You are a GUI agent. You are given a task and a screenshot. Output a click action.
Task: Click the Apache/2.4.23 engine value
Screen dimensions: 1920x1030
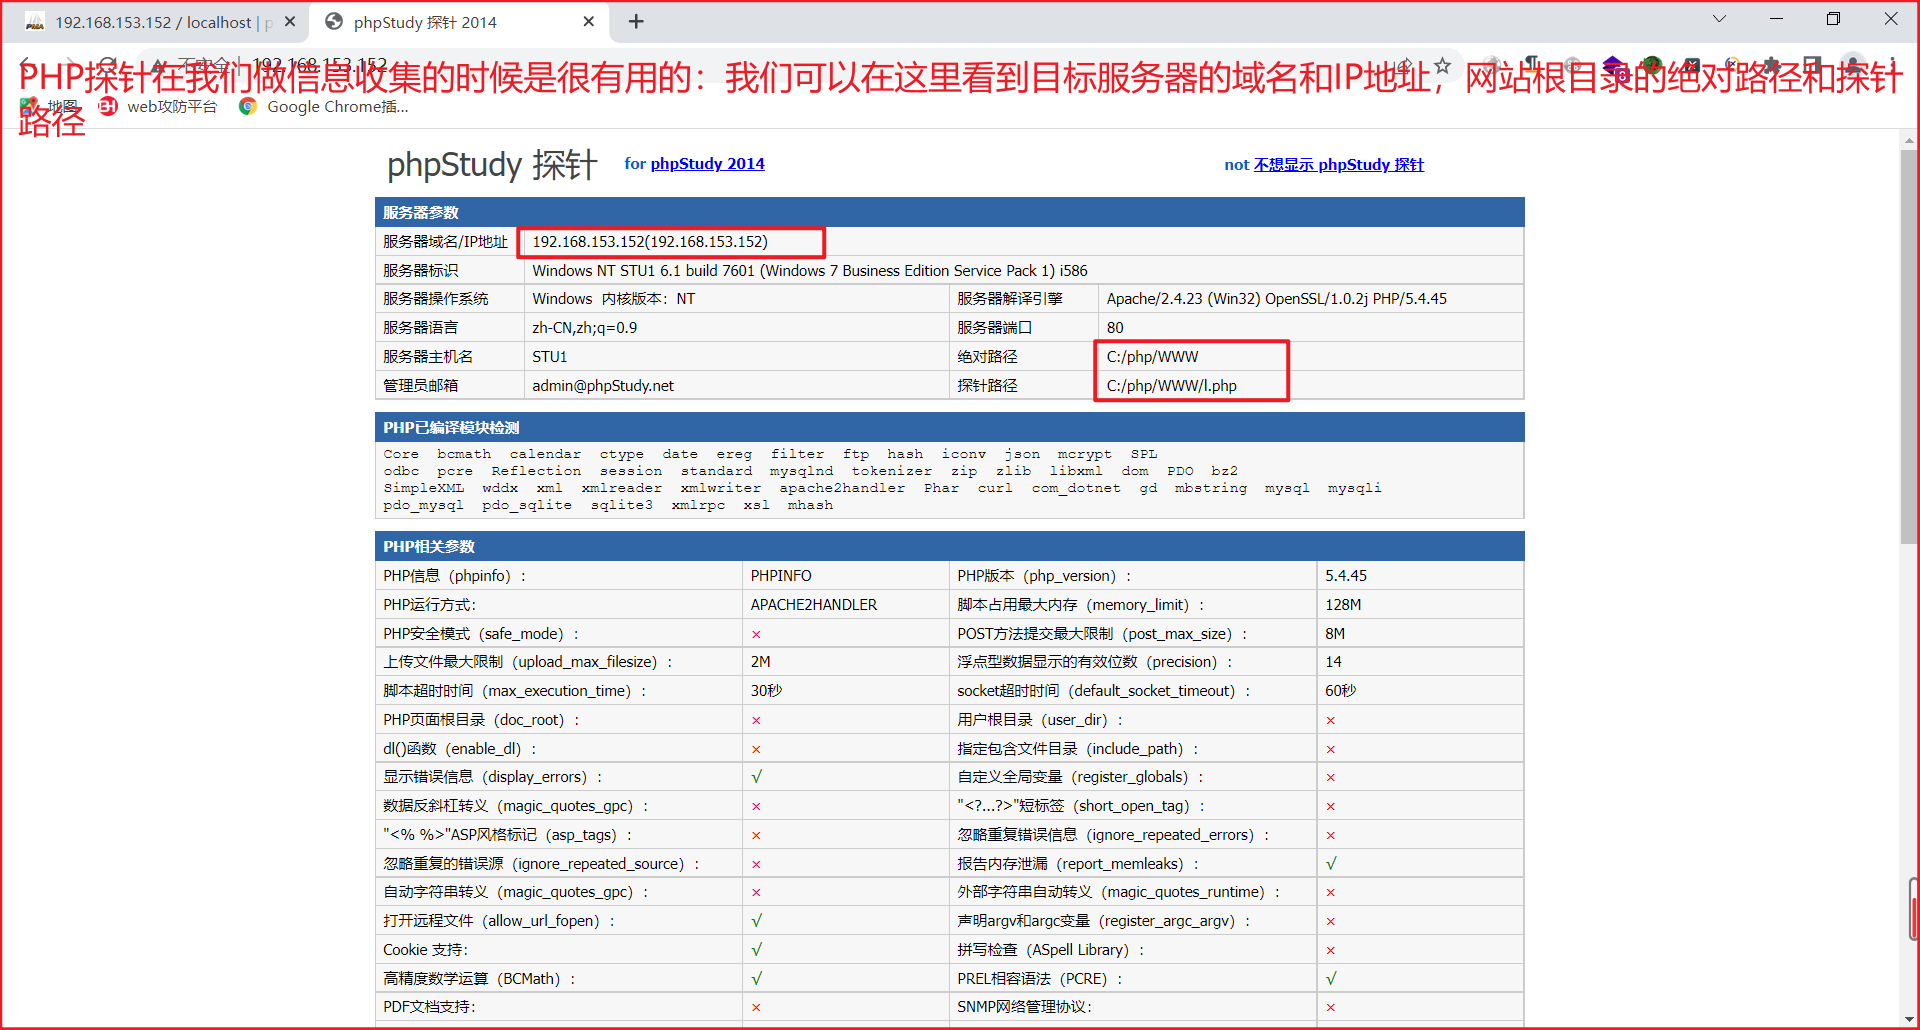coord(1276,299)
